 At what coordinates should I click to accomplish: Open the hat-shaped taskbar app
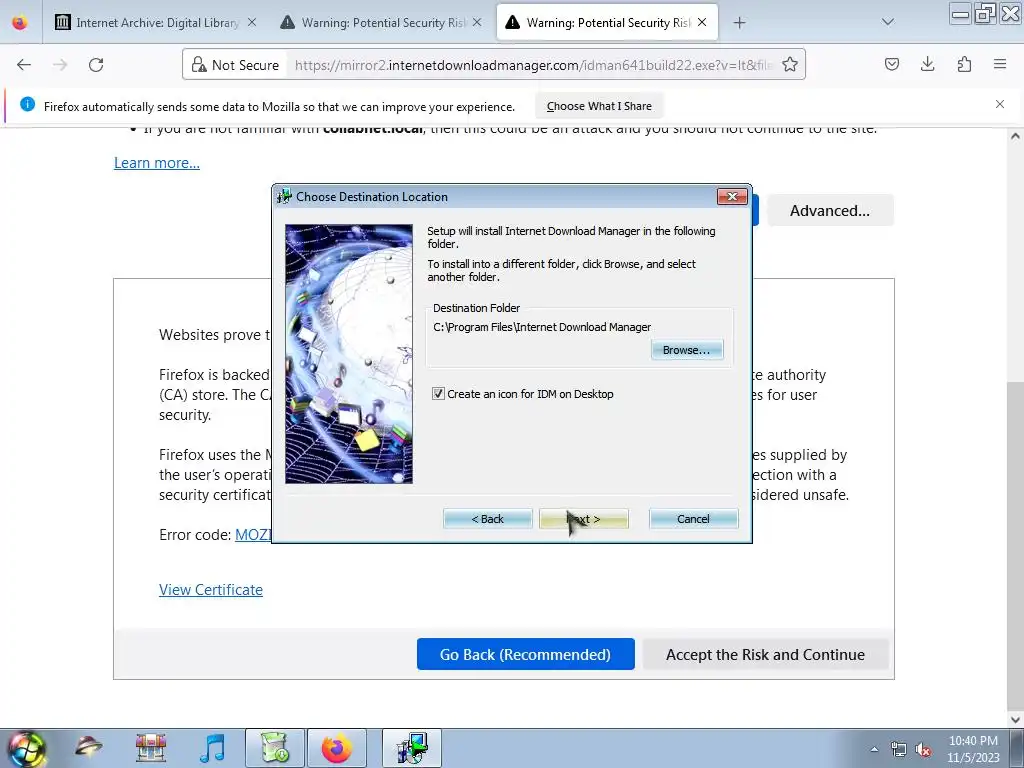pos(89,748)
